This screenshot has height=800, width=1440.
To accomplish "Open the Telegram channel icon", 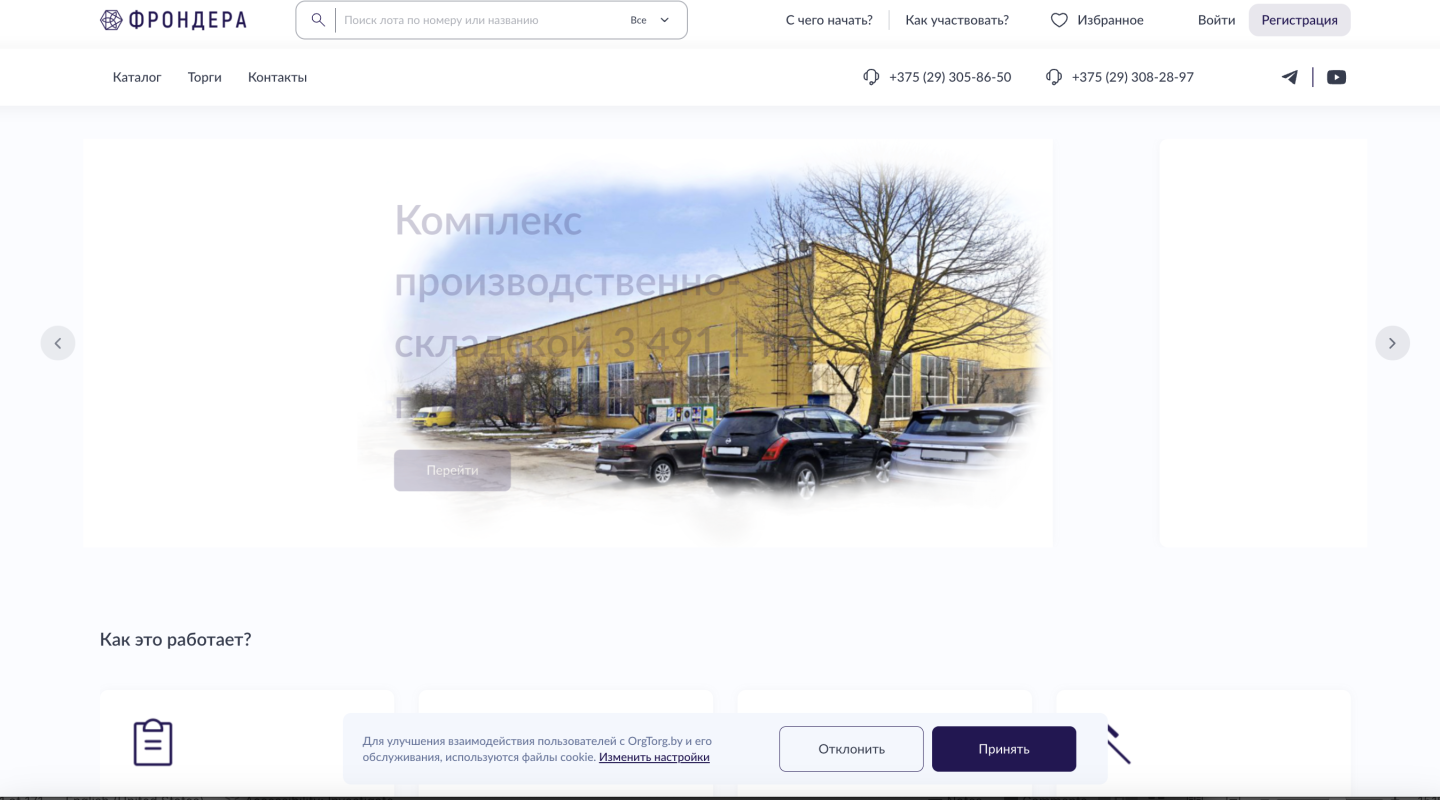I will 1290,77.
